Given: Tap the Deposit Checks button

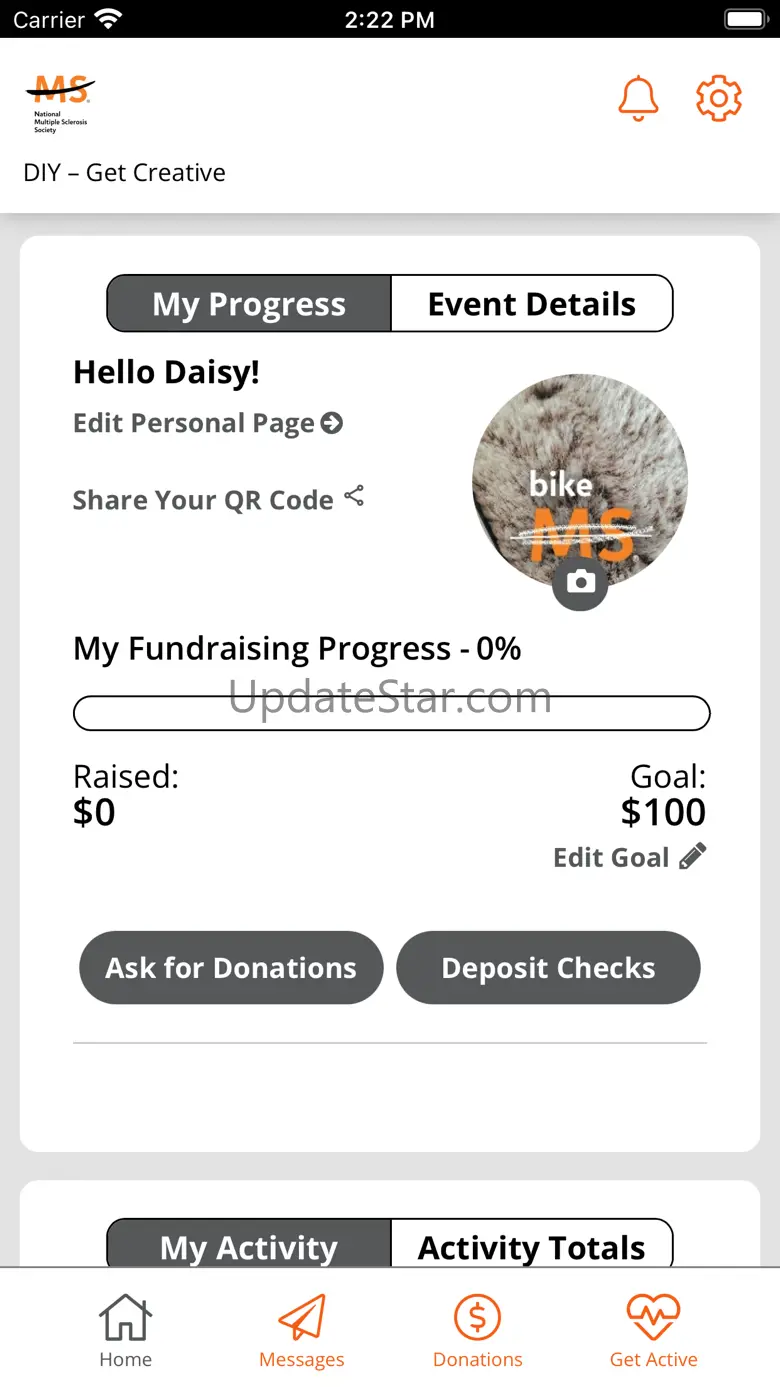Looking at the screenshot, I should coord(548,967).
